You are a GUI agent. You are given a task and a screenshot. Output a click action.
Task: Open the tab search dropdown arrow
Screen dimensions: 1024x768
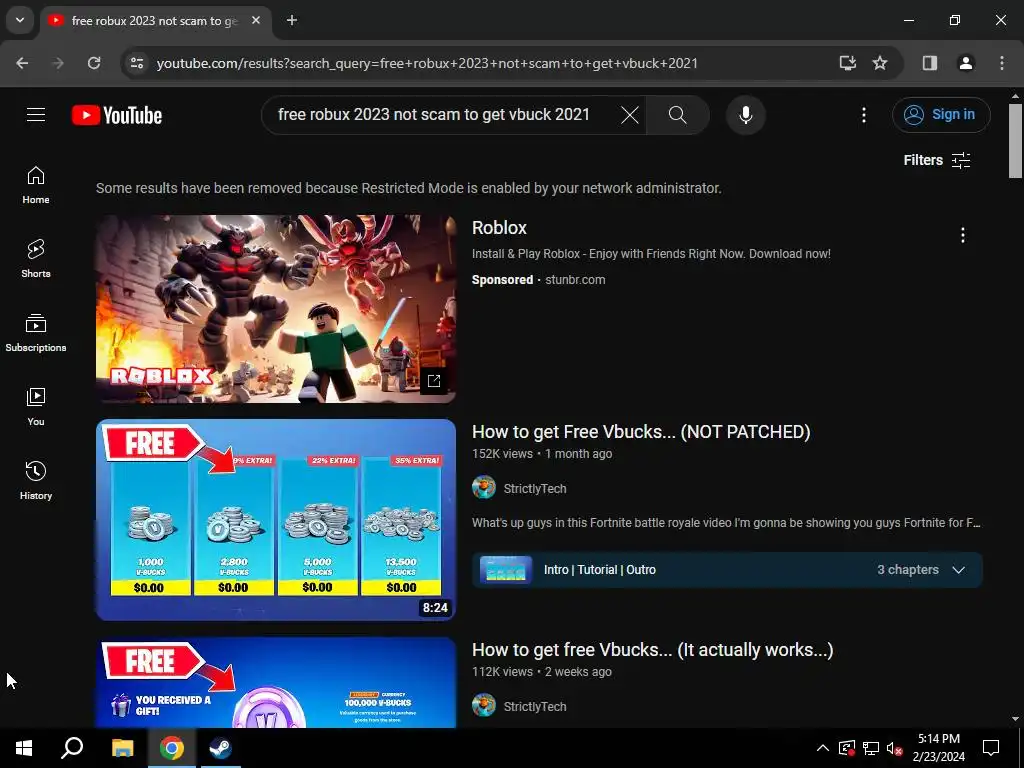(20, 20)
